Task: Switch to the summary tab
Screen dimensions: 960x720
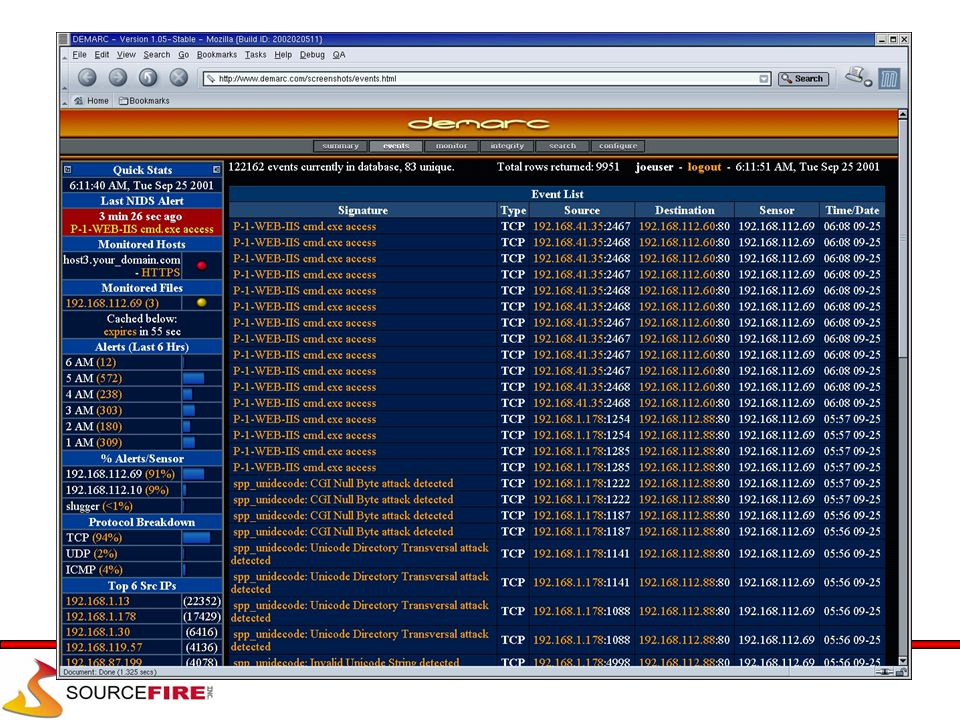Action: (340, 146)
